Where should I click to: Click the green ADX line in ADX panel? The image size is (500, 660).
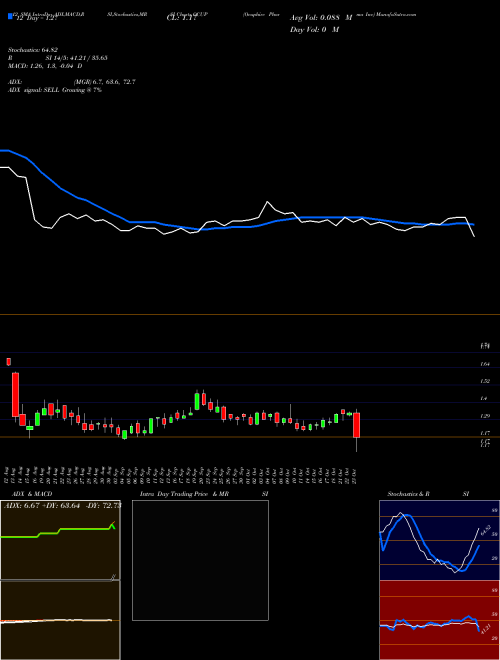[x=57, y=532]
